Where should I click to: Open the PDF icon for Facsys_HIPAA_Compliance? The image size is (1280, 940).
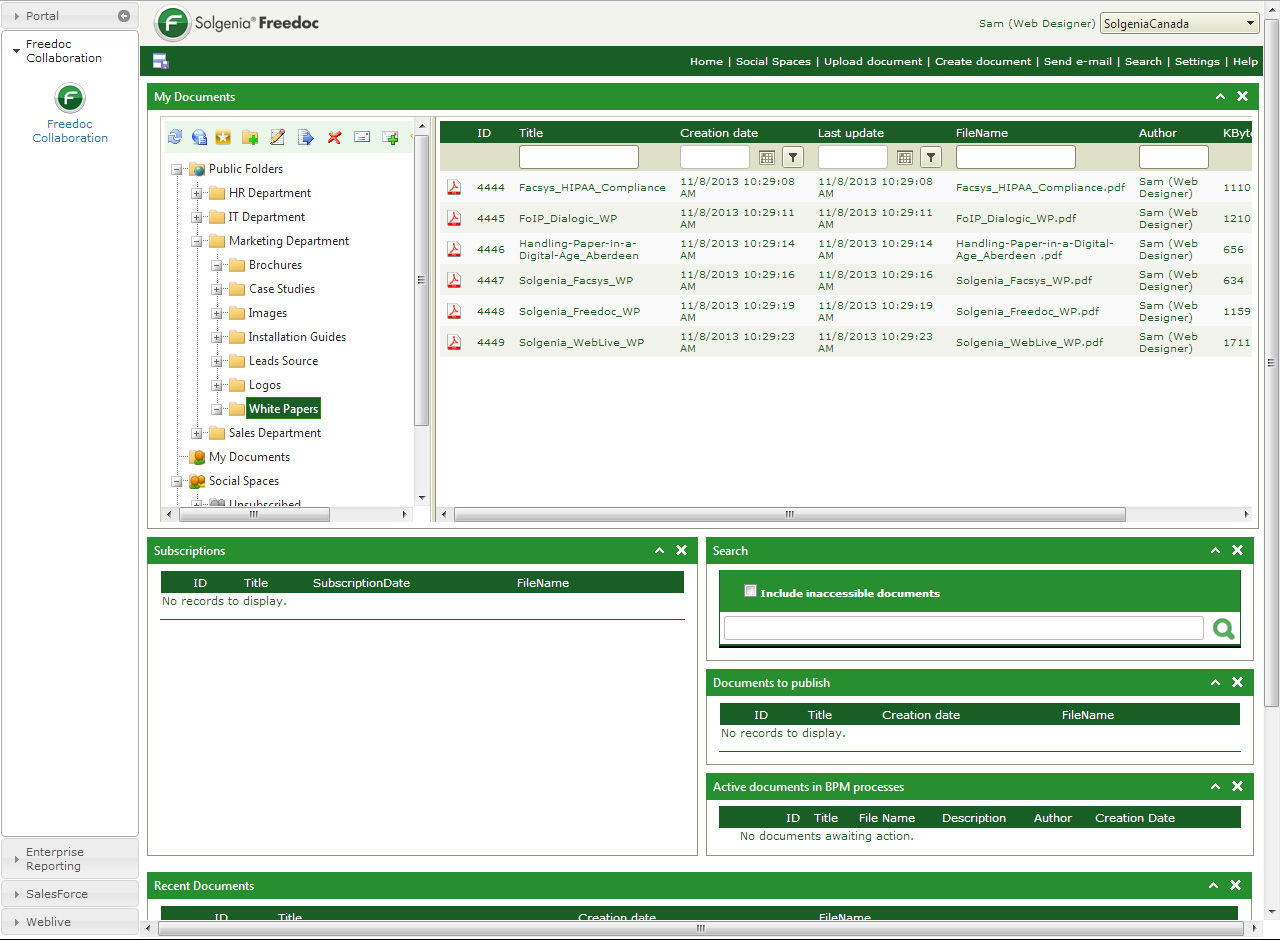454,187
